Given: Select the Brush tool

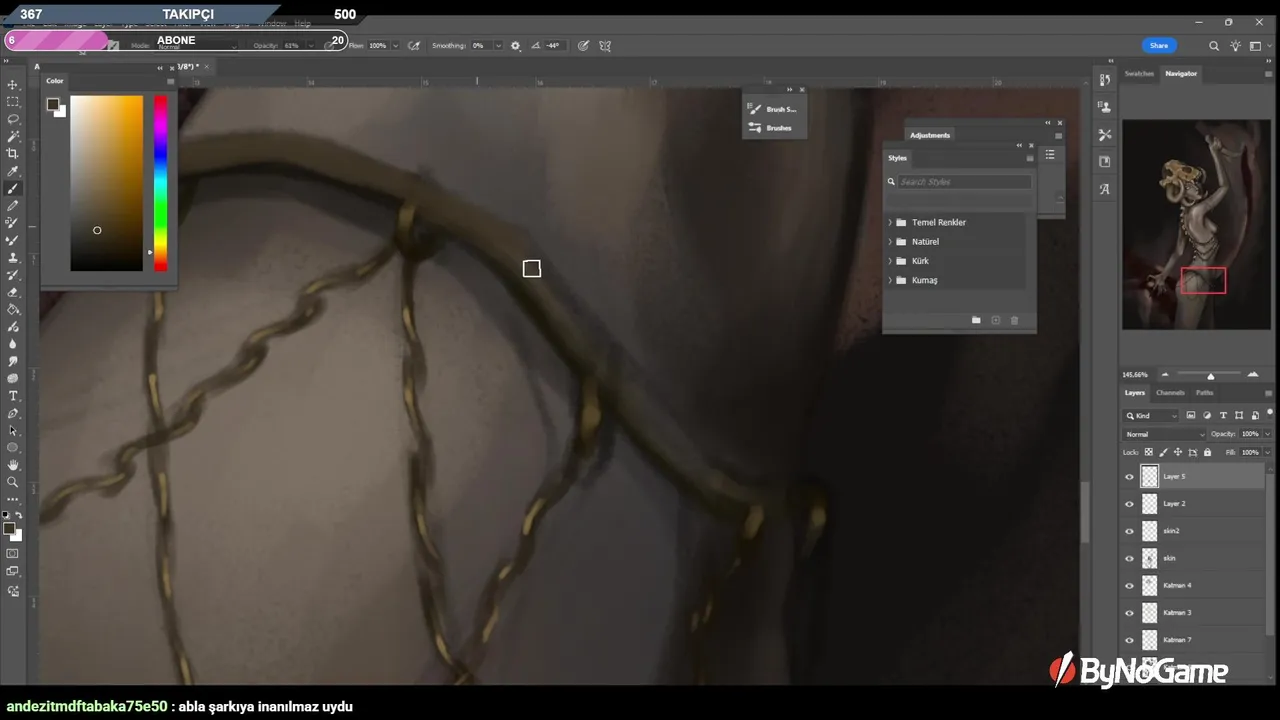Looking at the screenshot, I should (x=13, y=188).
